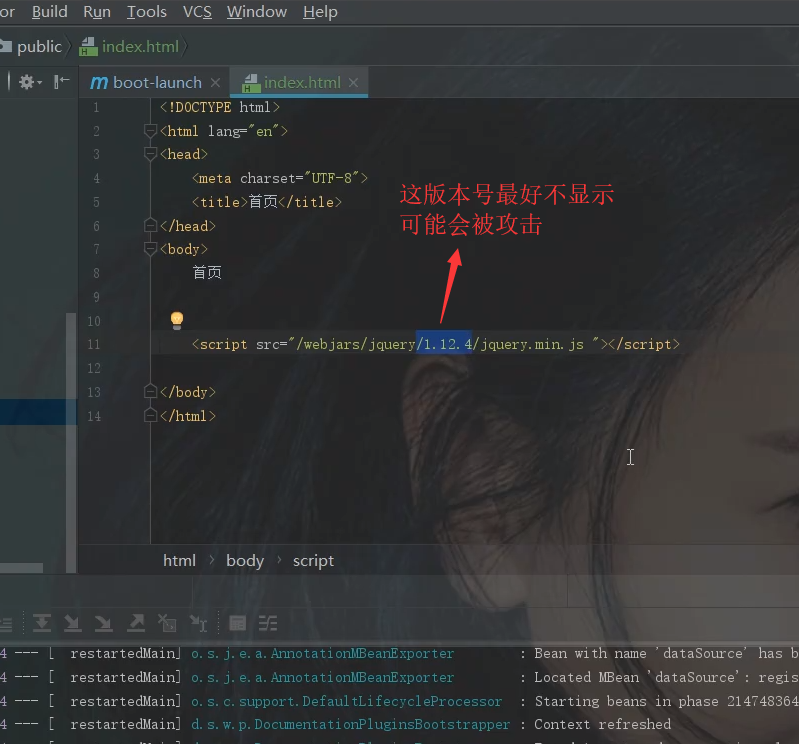Open the Run menu
The image size is (799, 744).
[x=97, y=12]
